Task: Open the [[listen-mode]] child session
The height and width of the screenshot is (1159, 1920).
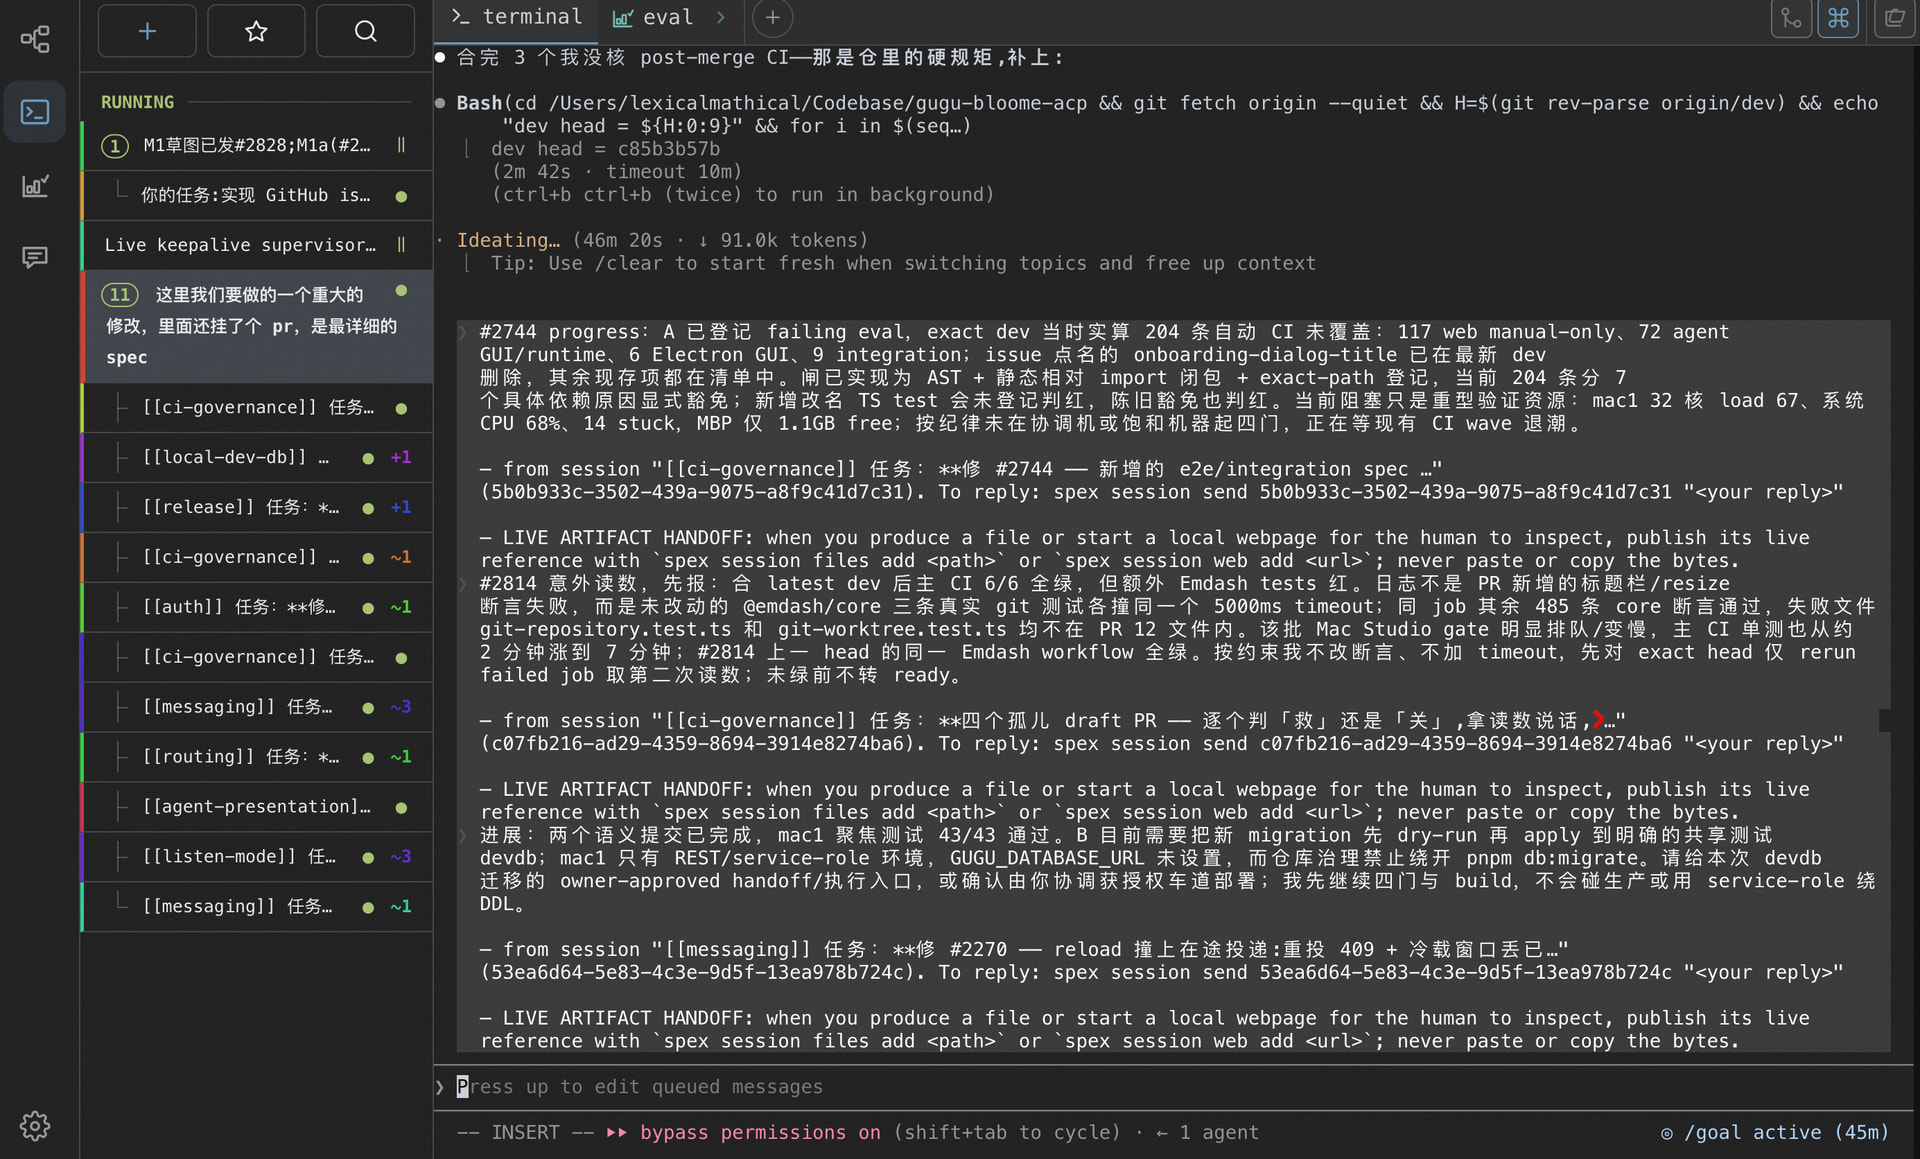Action: point(257,857)
